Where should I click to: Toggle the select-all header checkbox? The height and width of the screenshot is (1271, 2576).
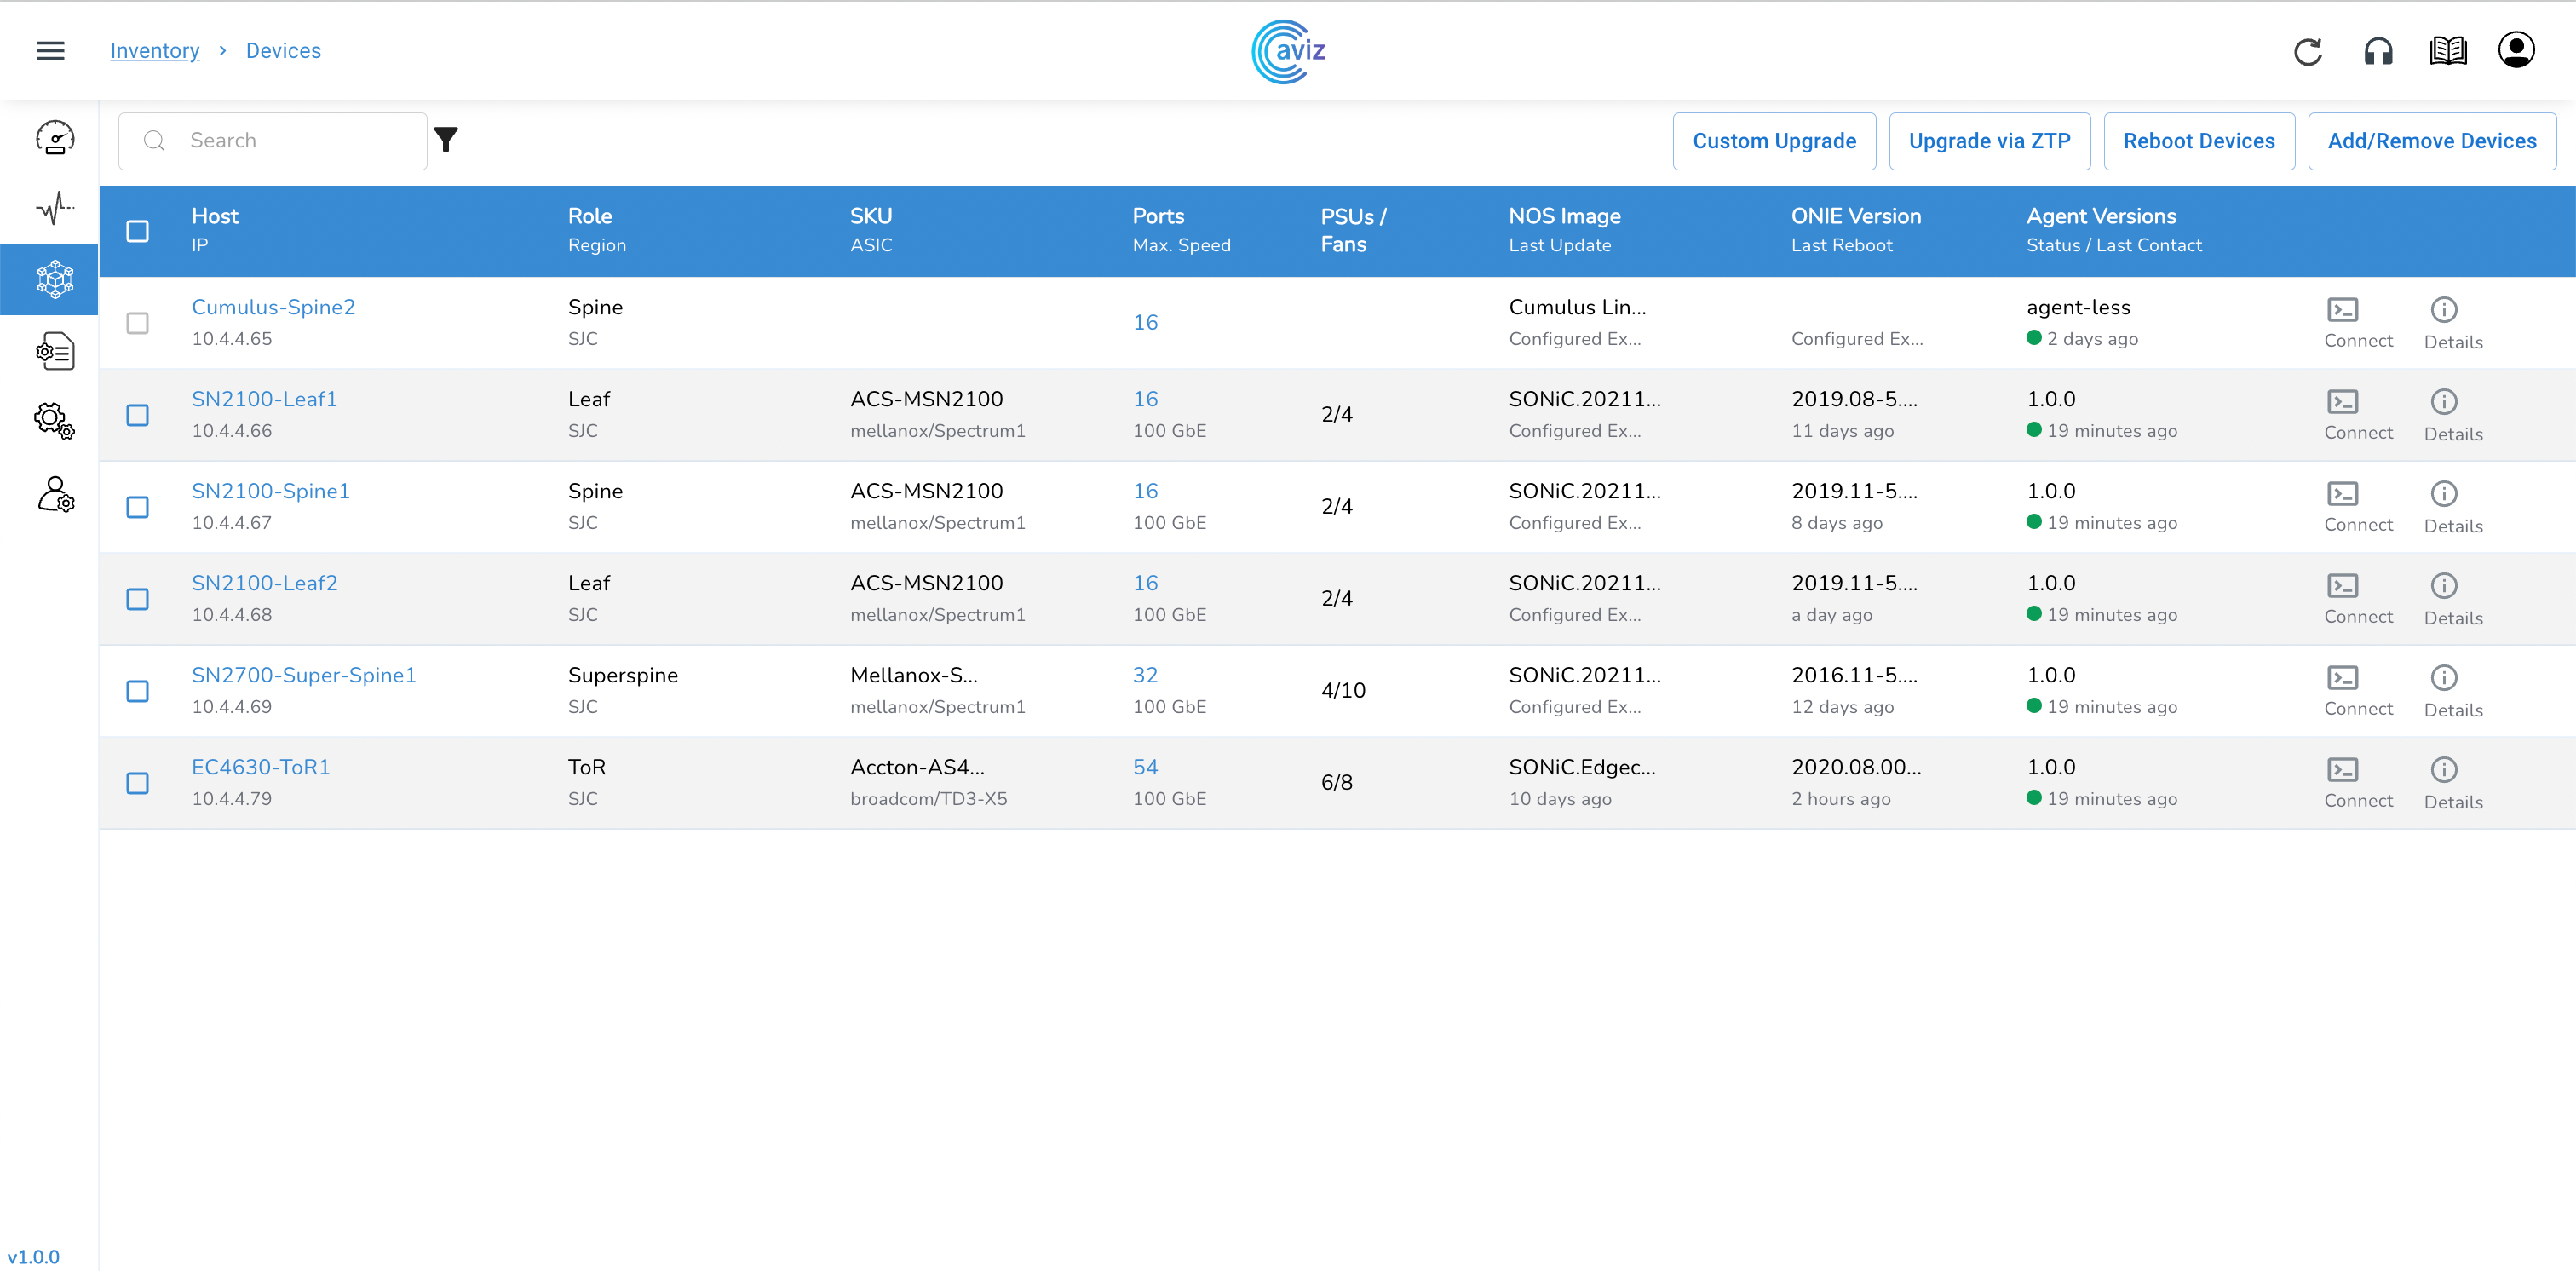click(x=138, y=231)
